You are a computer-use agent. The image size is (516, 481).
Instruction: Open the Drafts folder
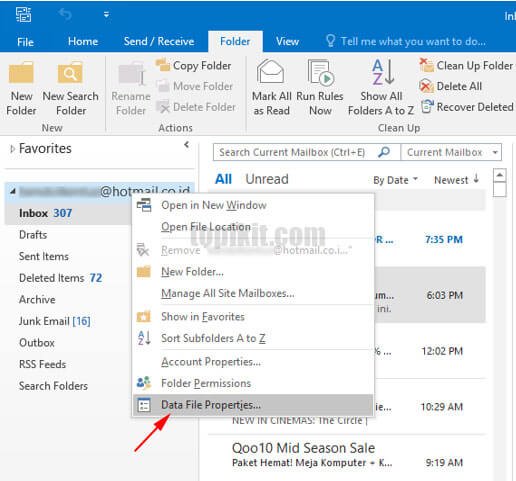click(33, 235)
